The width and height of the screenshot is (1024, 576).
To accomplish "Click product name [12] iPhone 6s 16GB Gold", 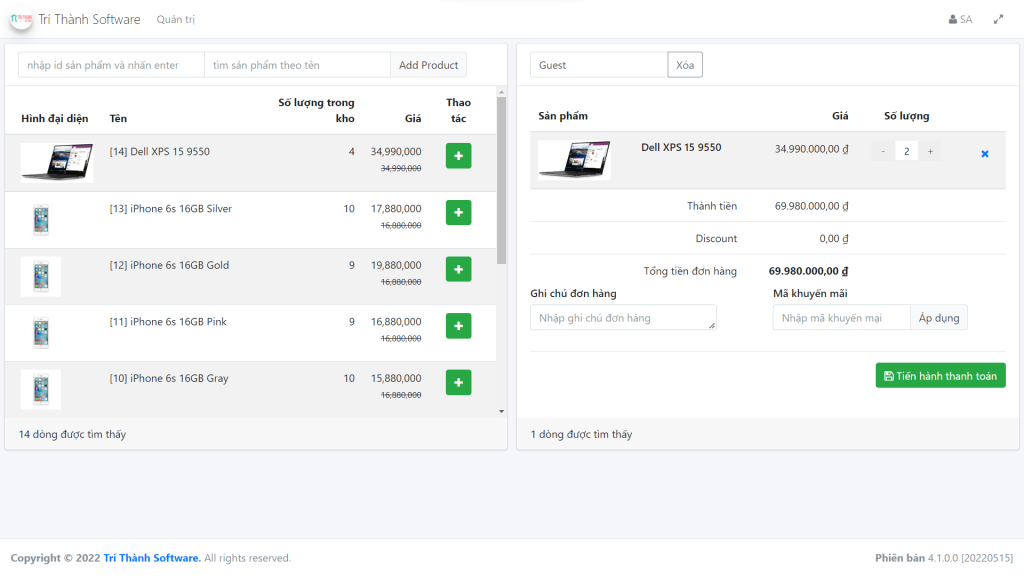I will [x=169, y=265].
